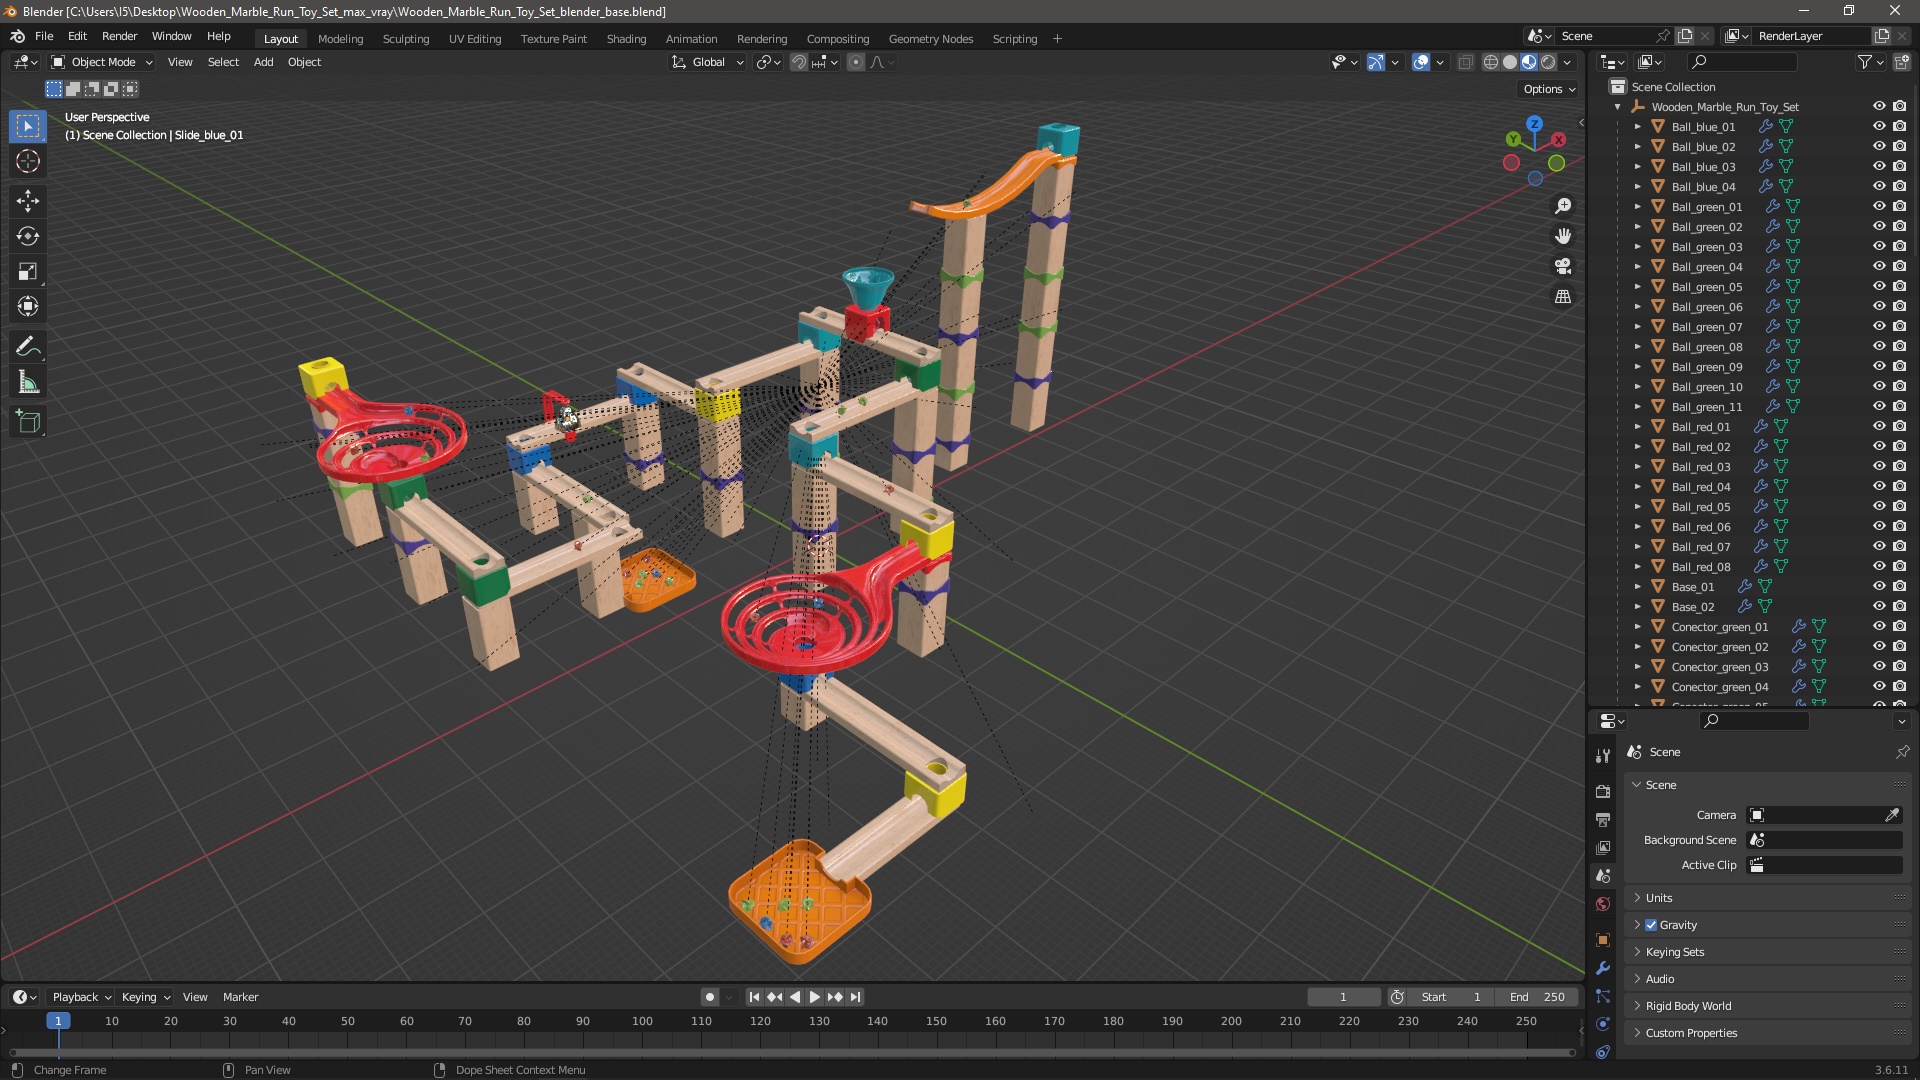Viewport: 1920px width, 1080px height.
Task: Add a new workspace with plus button
Action: coord(1057,39)
